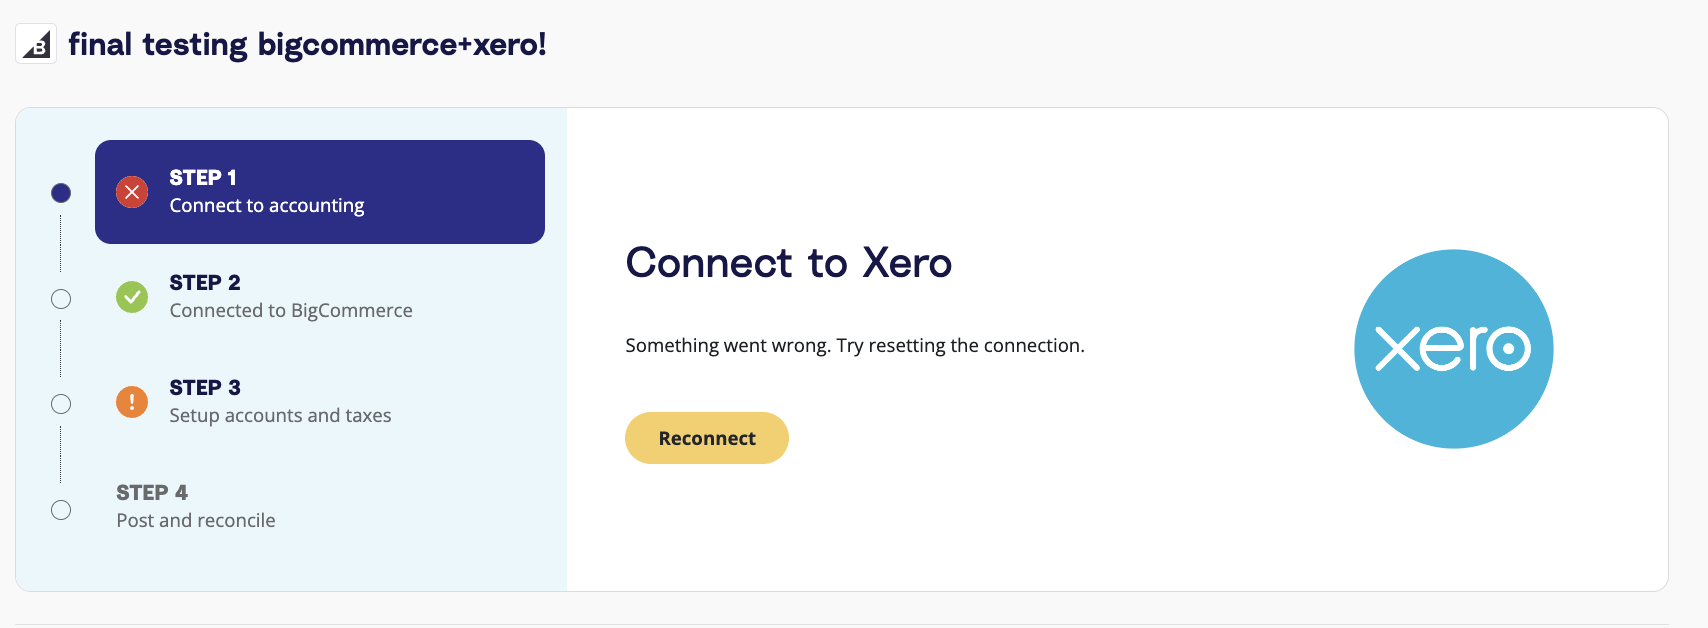Select the filled progress dot for Step 1
Viewport: 1708px width, 628px height.
click(x=61, y=193)
